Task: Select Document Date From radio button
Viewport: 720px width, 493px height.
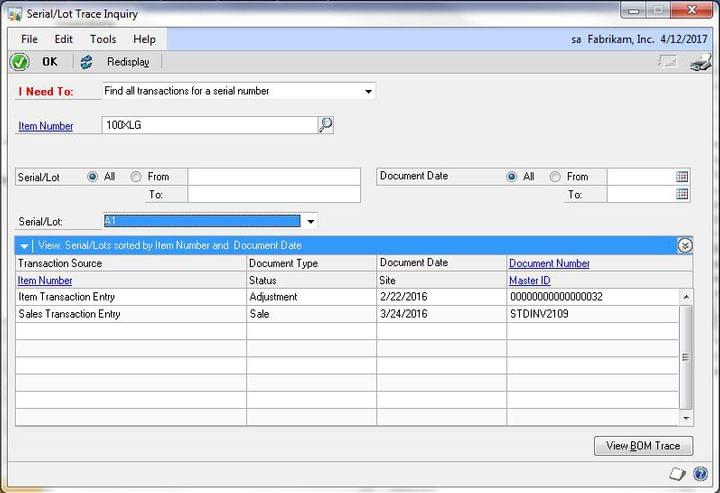Action: pos(555,177)
